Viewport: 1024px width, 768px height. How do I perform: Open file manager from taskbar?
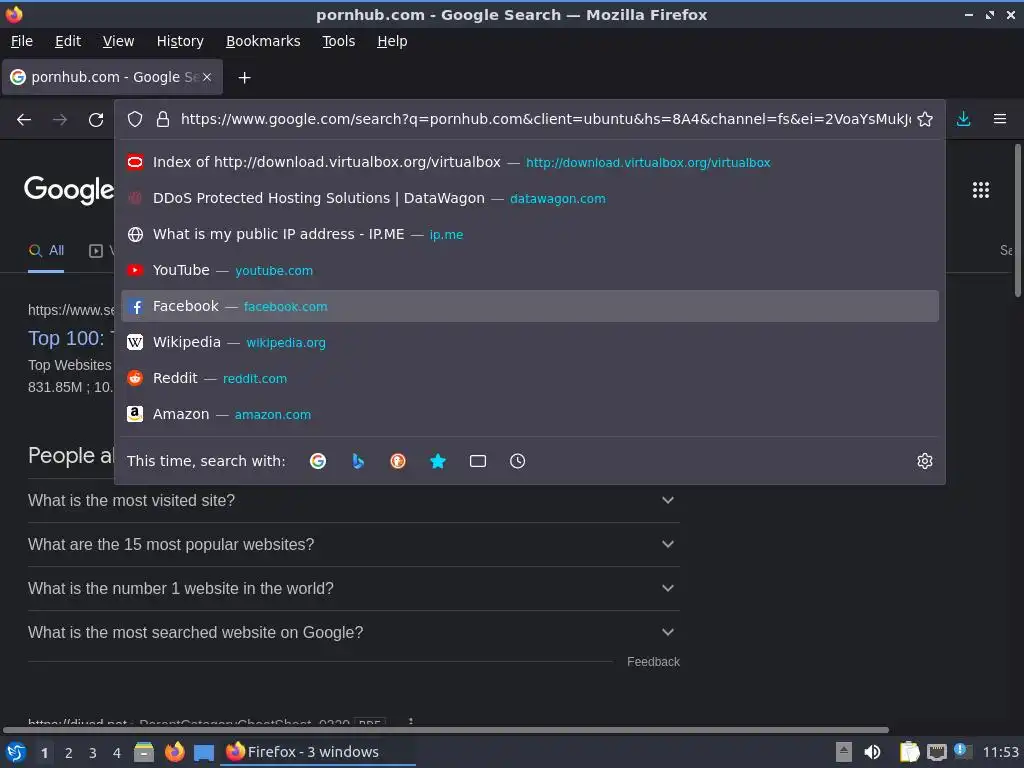(x=144, y=752)
